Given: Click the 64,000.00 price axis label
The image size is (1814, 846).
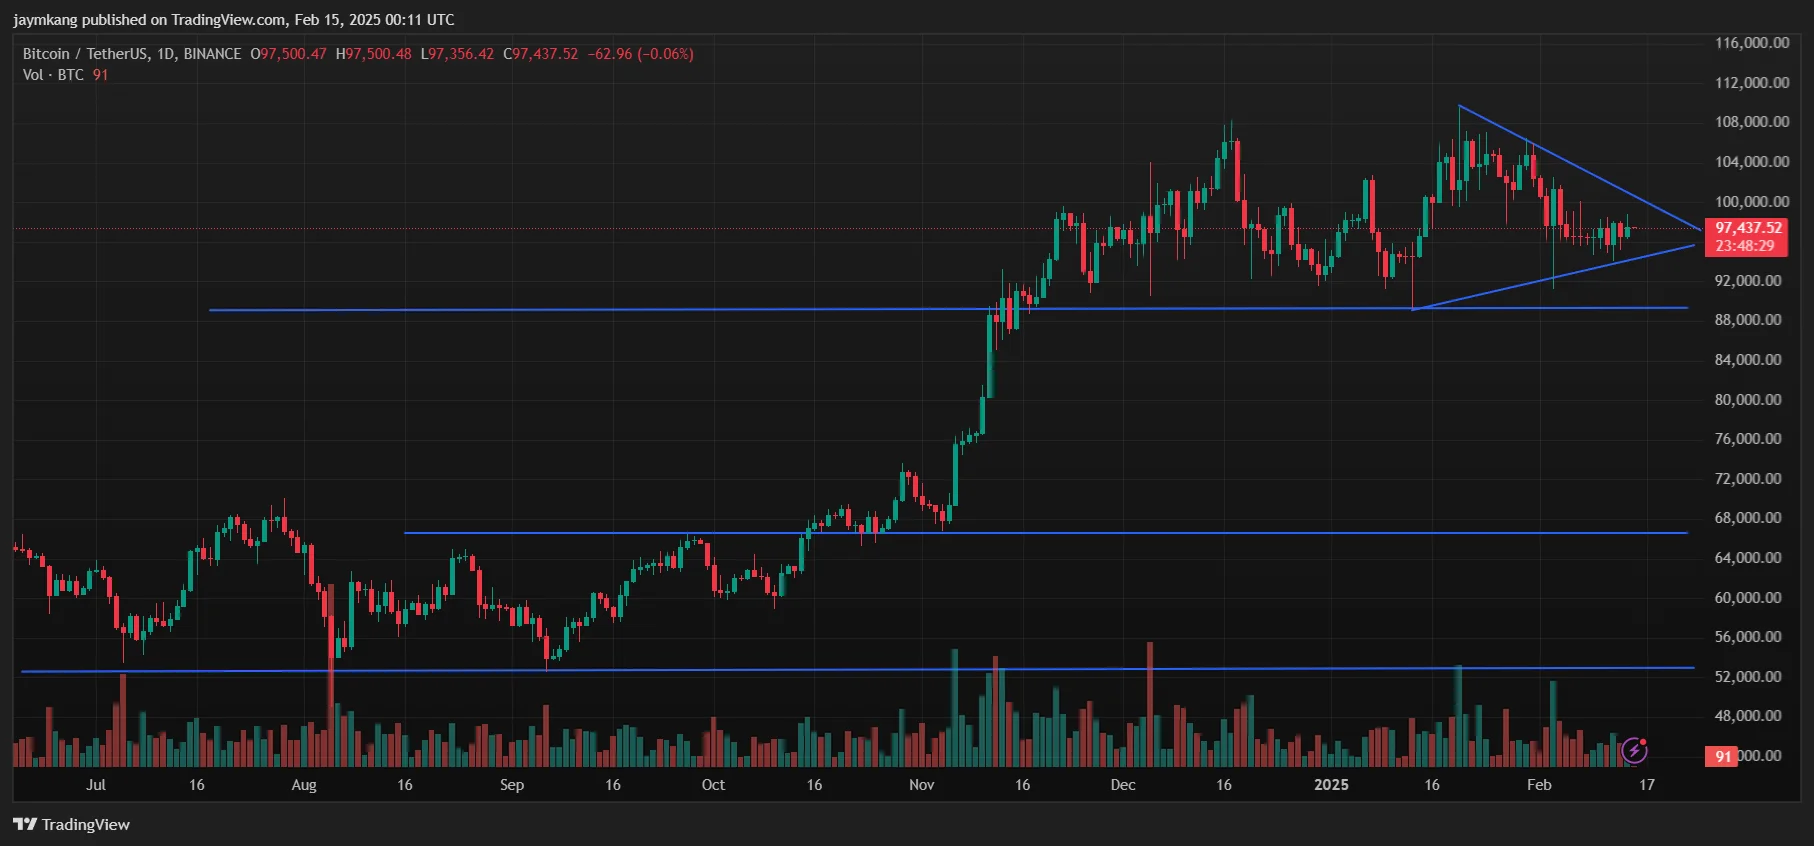Looking at the screenshot, I should coord(1748,557).
